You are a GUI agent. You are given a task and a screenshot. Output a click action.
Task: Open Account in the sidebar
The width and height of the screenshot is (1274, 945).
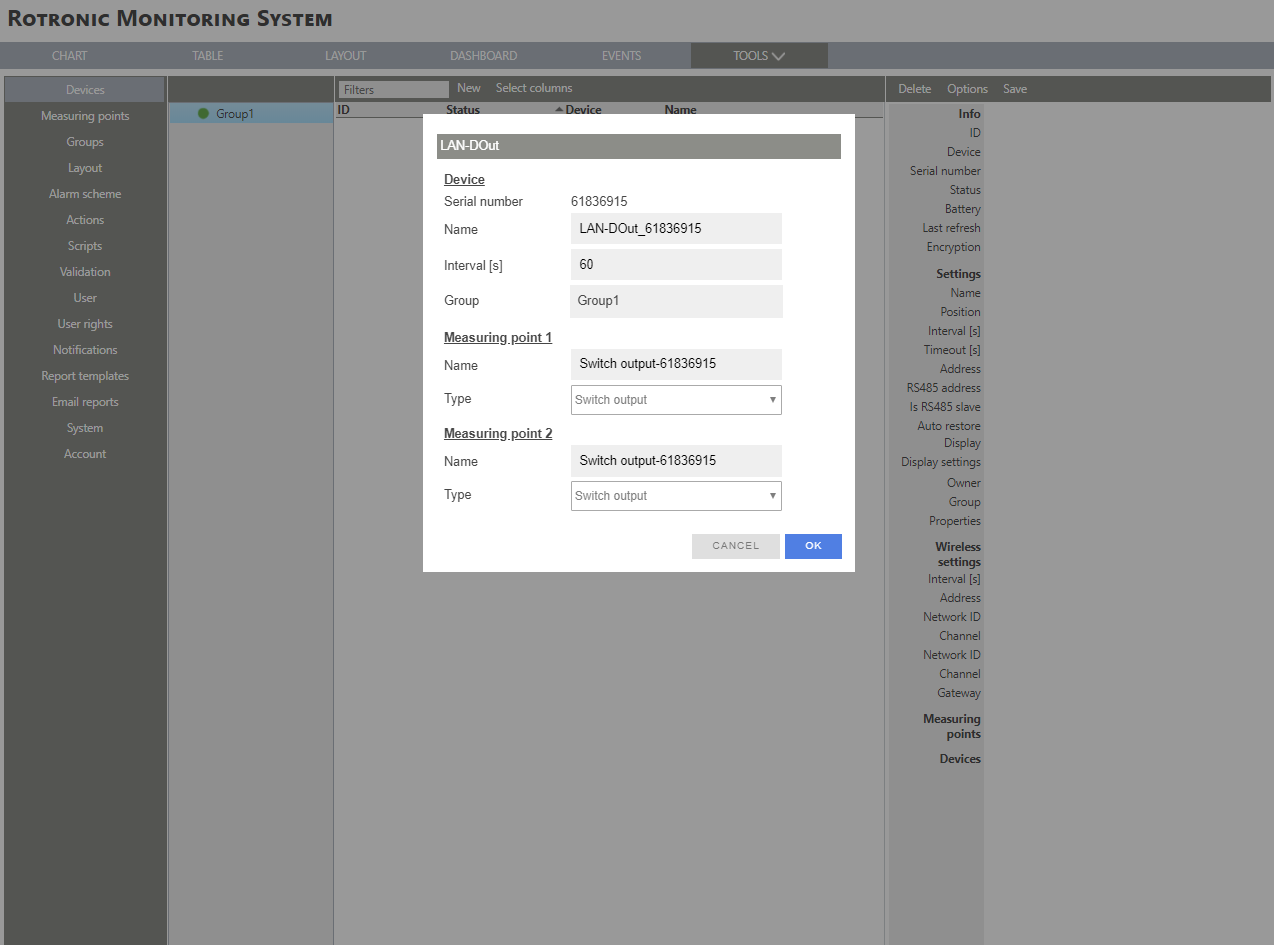(85, 454)
